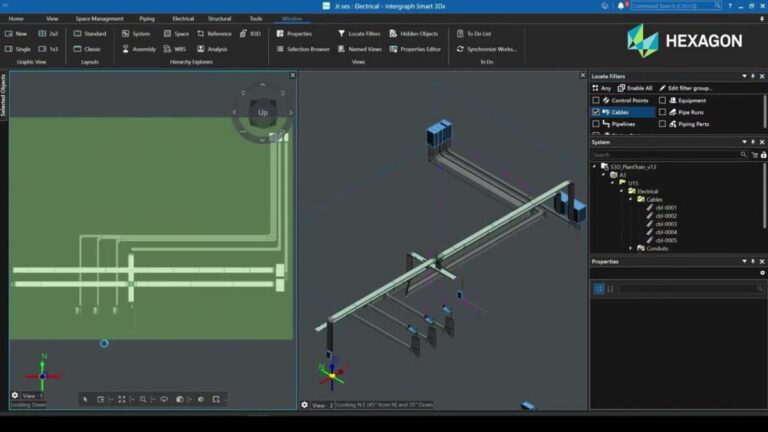
Task: Apply the Standard layout
Action: pos(90,34)
